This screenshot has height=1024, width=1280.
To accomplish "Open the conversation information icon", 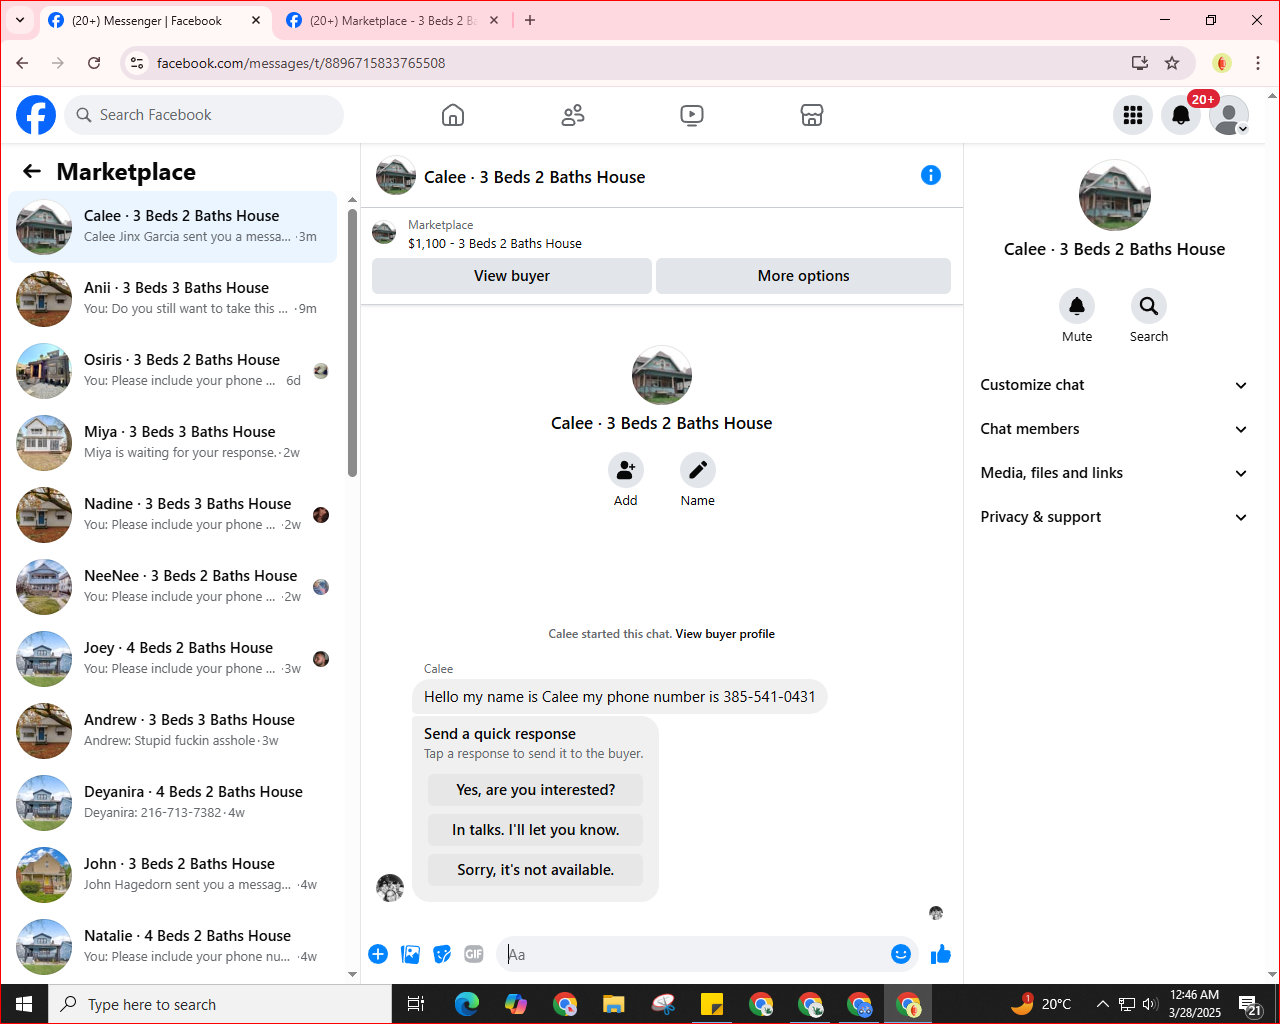I will (x=931, y=176).
